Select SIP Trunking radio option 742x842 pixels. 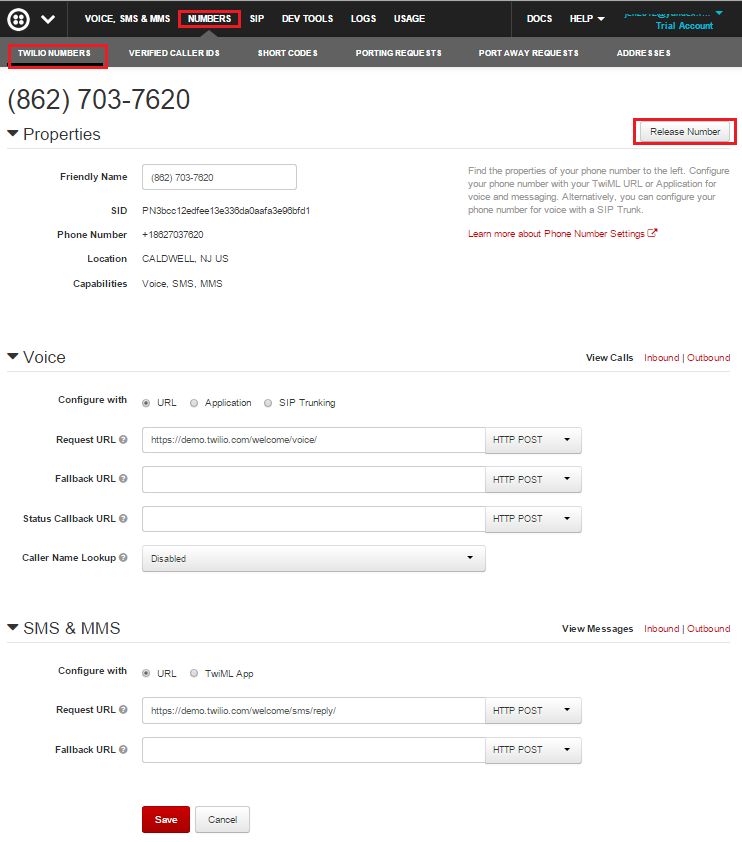tap(268, 403)
